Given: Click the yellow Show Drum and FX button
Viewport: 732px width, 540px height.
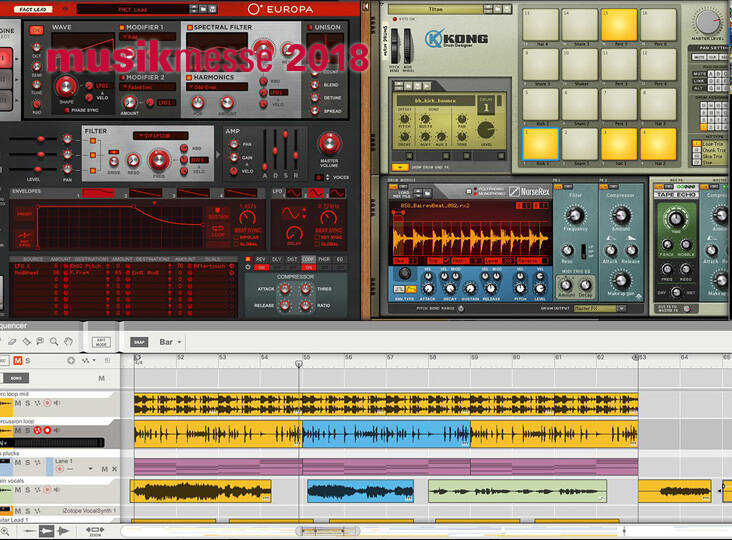Looking at the screenshot, I should pos(400,167).
